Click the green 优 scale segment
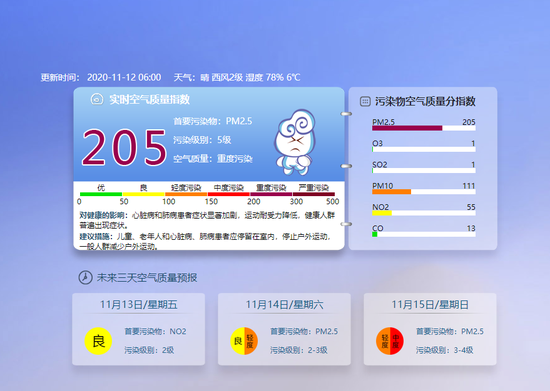Screen dimensions: 550x391 (x=101, y=194)
